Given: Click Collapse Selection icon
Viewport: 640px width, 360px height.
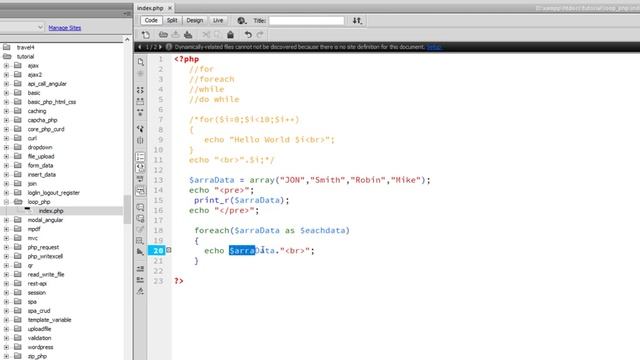Looking at the screenshot, I should pos(140,100).
